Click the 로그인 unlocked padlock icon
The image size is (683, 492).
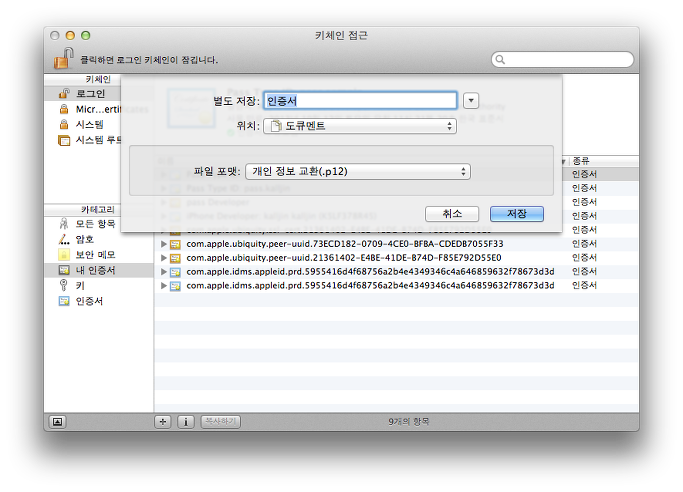click(64, 93)
